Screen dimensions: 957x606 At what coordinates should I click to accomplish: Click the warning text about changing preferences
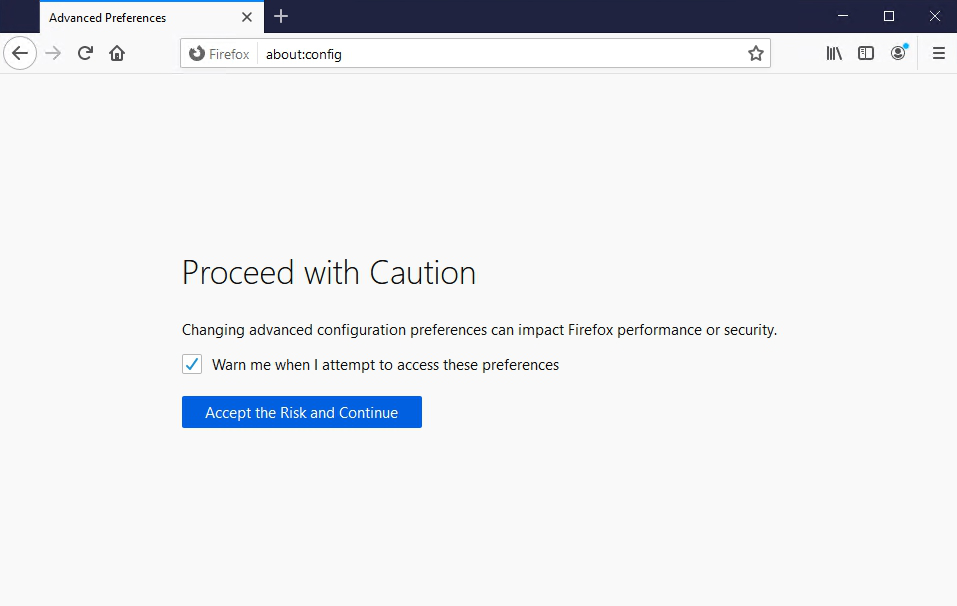coord(479,330)
